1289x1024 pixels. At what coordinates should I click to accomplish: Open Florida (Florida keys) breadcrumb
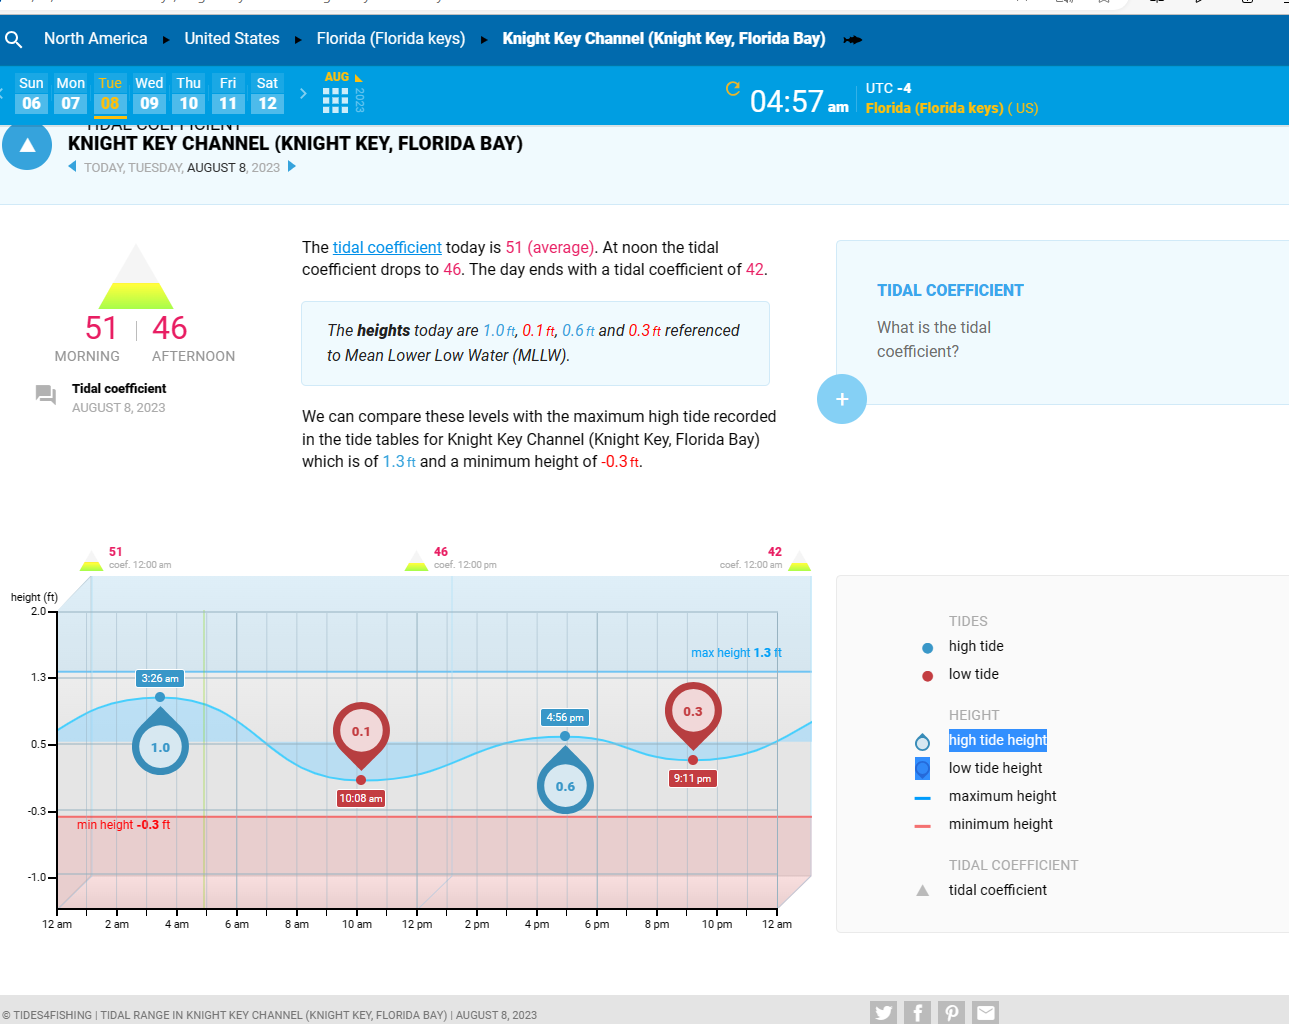pos(390,39)
